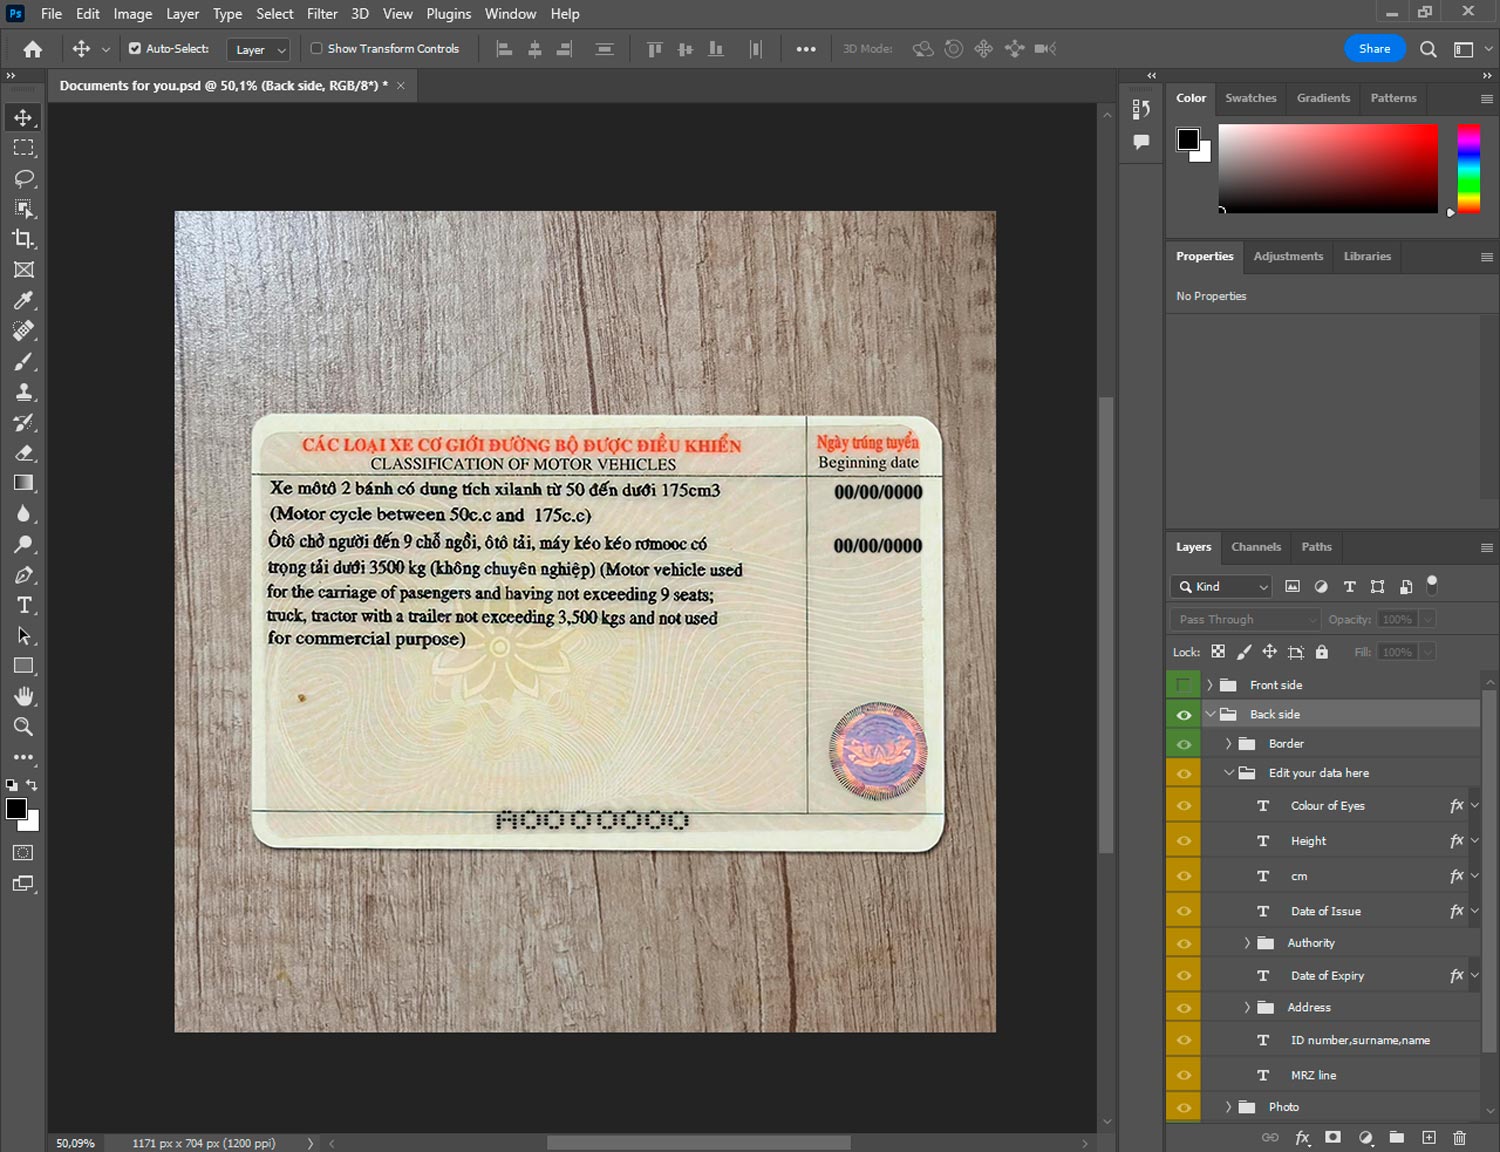Viewport: 1500px width, 1152px height.
Task: Click the foreground color swatch in Color panel
Action: tap(1188, 139)
